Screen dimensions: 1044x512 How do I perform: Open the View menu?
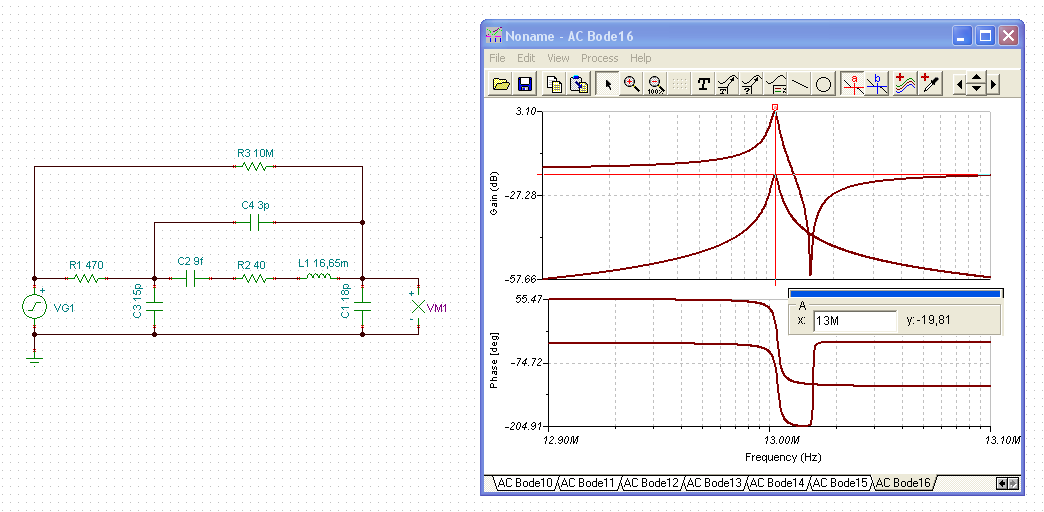point(558,59)
